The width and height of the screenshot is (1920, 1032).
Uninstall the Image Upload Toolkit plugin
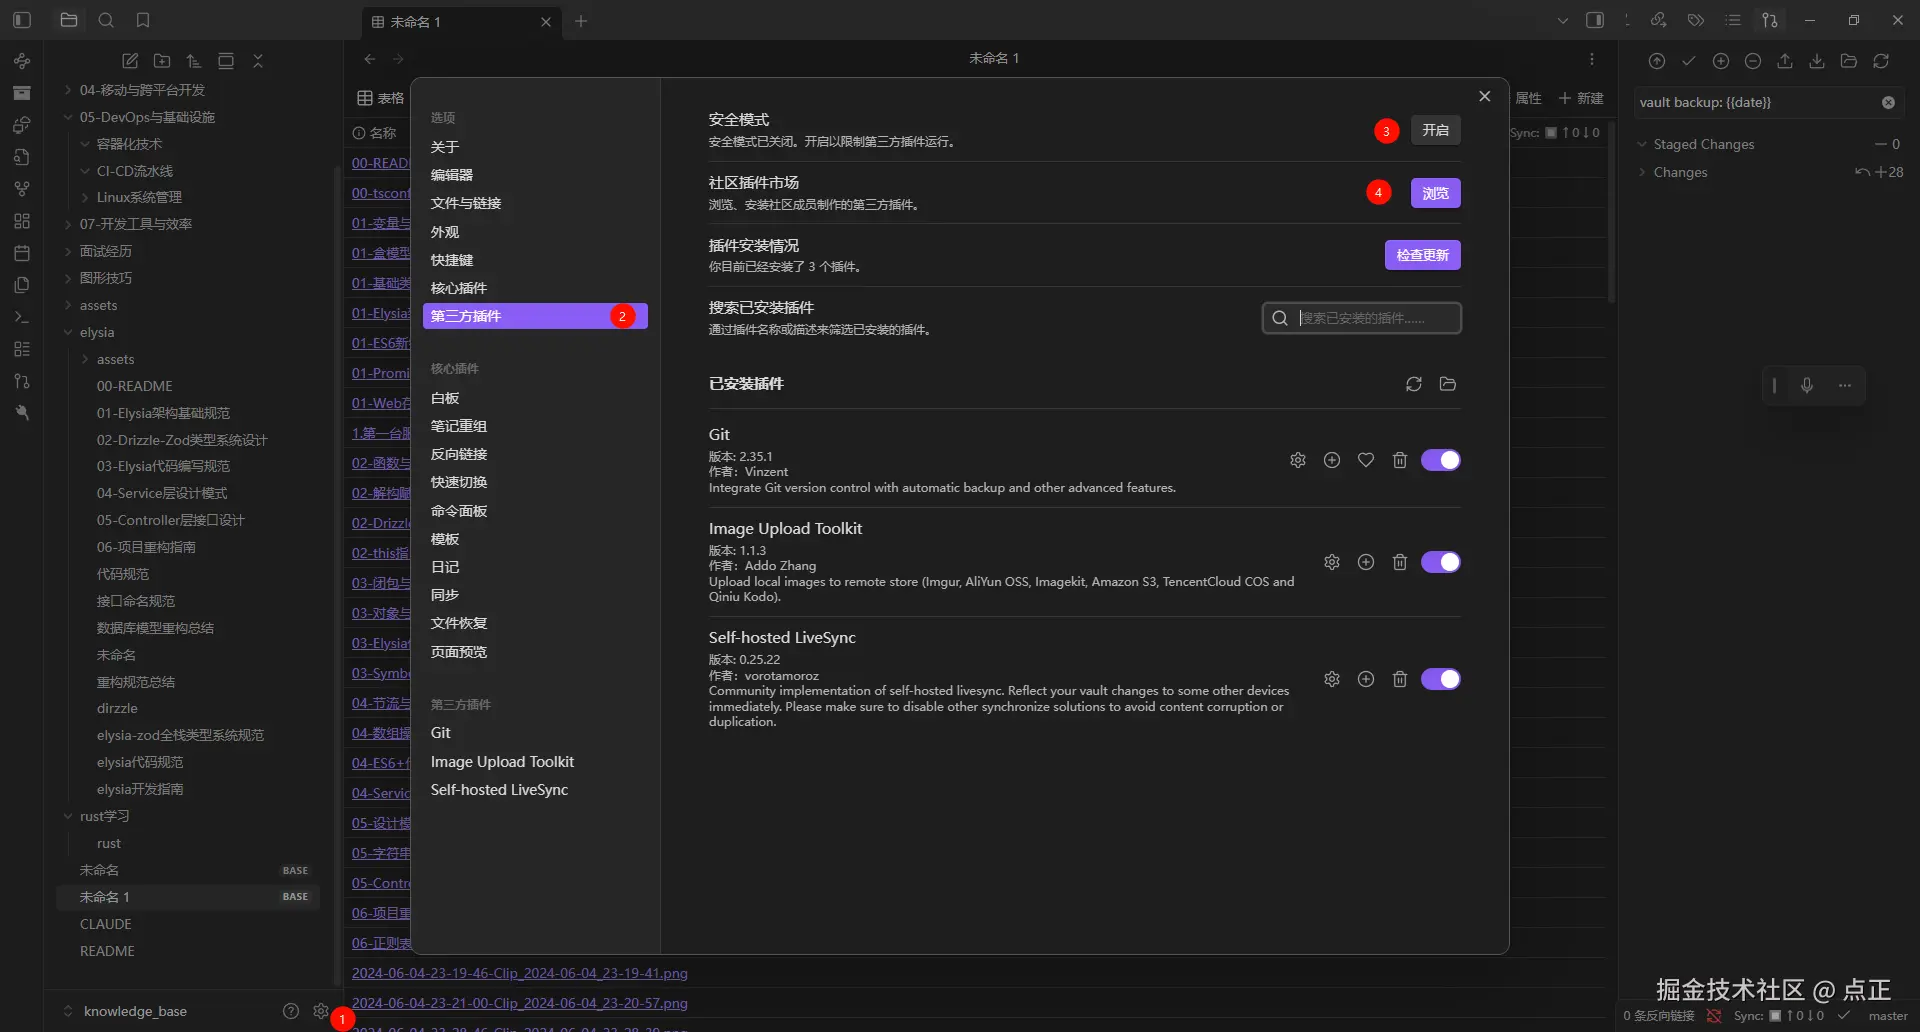1400,562
